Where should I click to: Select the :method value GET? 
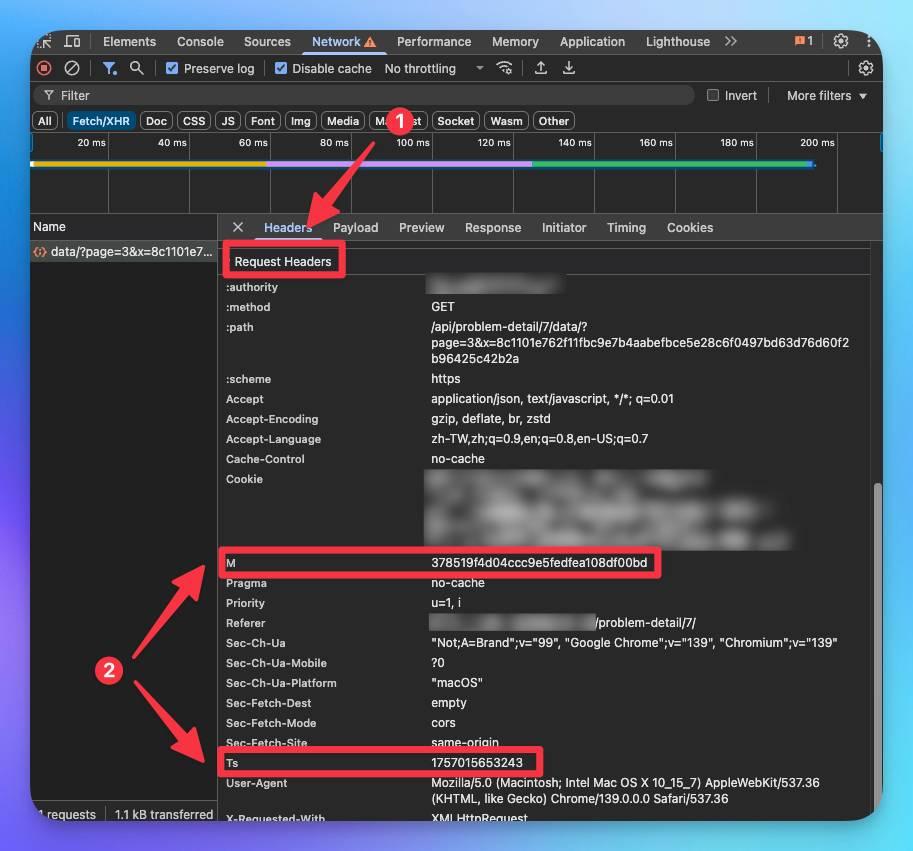click(443, 307)
